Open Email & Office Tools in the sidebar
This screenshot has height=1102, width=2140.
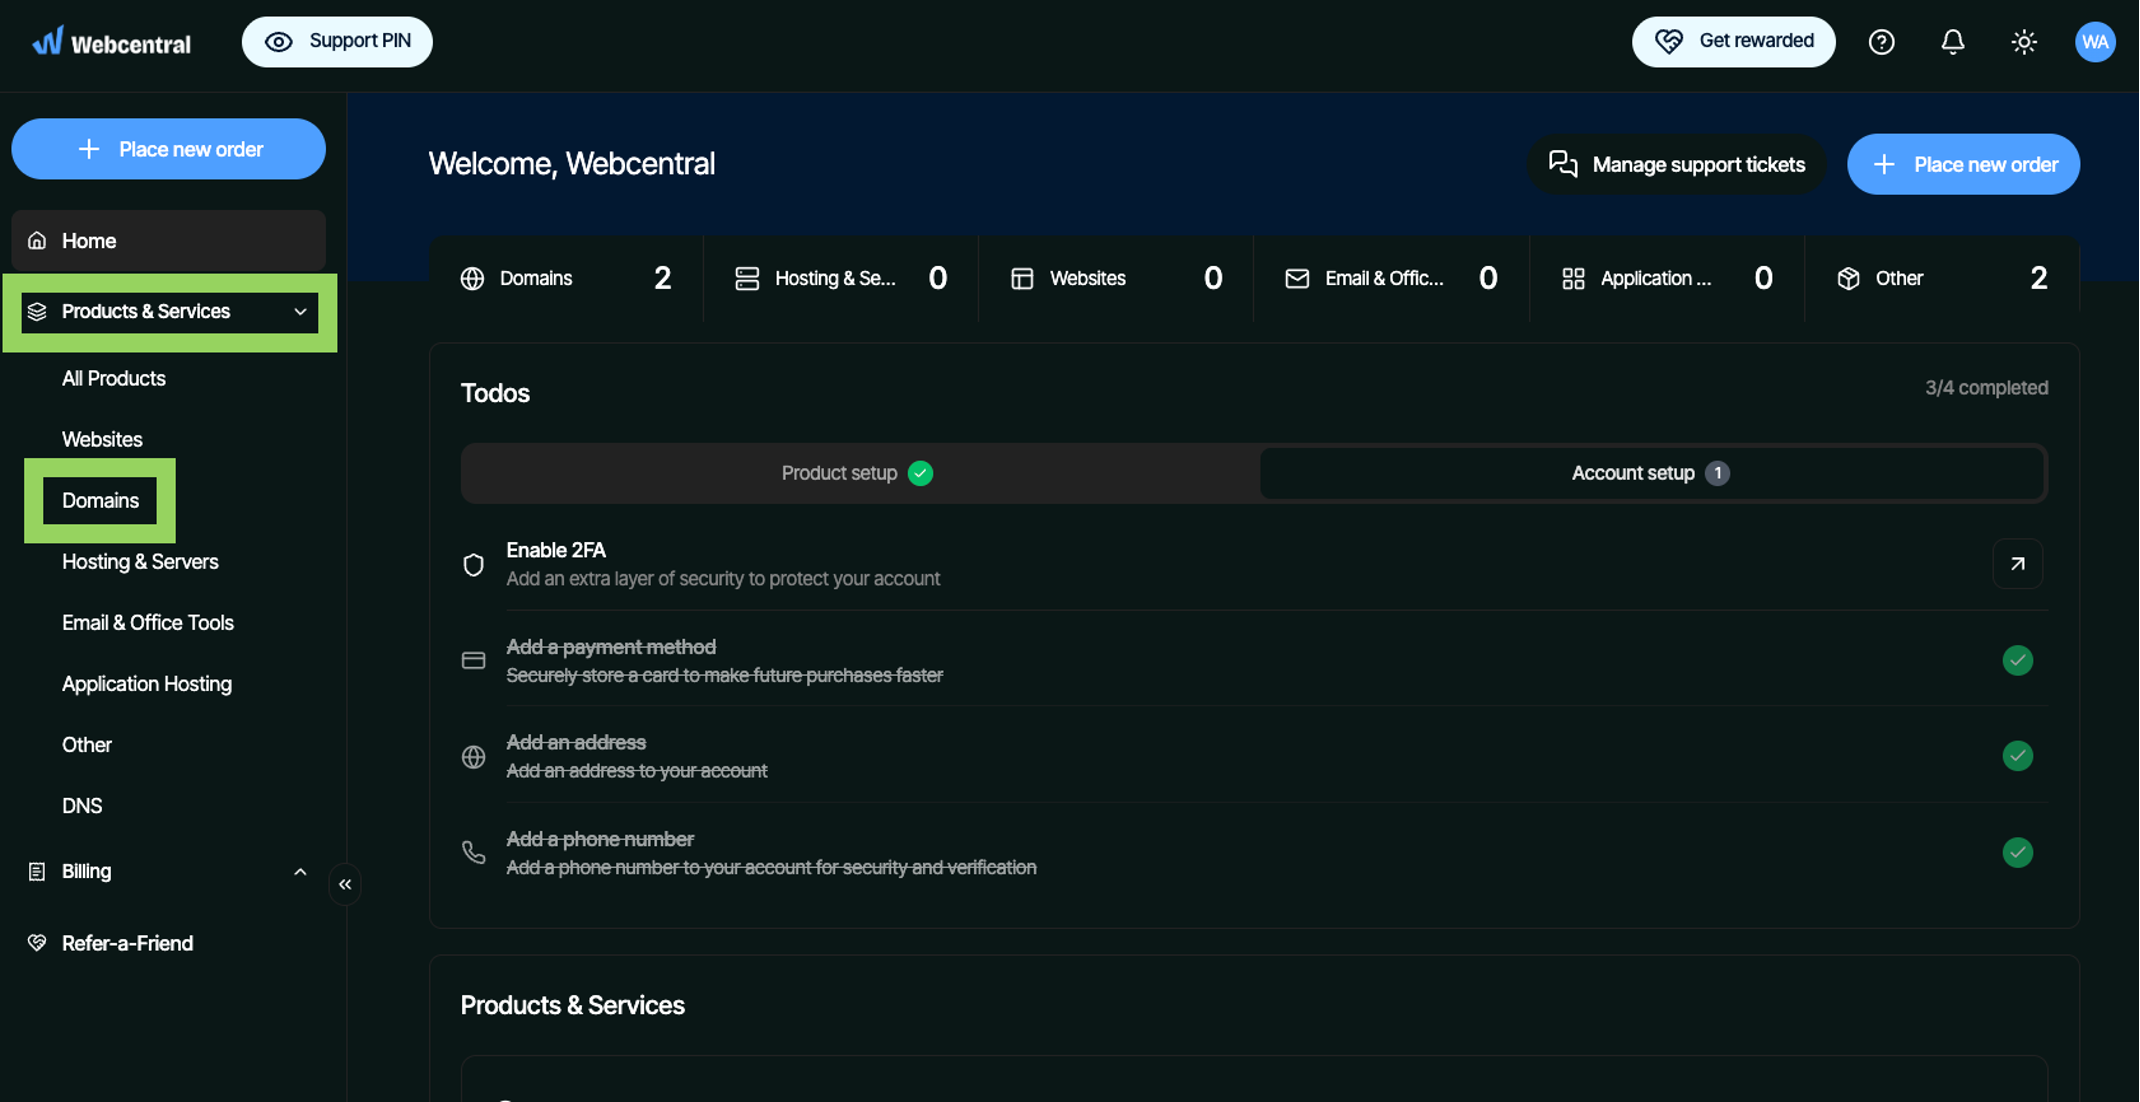pos(148,623)
